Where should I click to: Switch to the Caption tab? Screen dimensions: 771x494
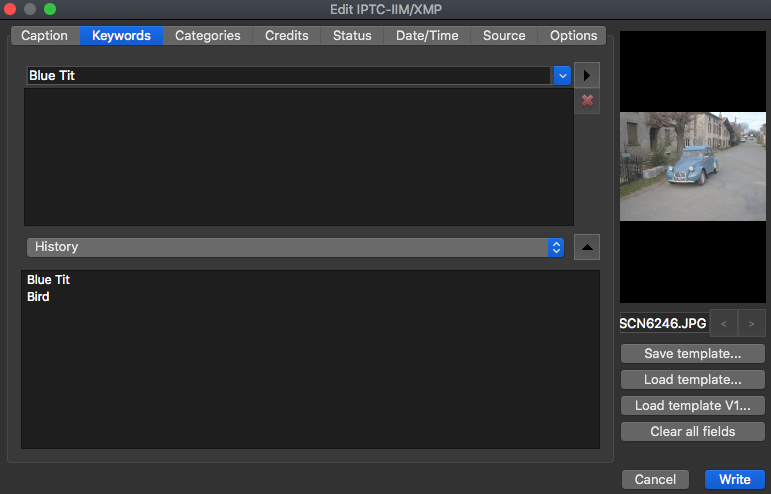[45, 36]
